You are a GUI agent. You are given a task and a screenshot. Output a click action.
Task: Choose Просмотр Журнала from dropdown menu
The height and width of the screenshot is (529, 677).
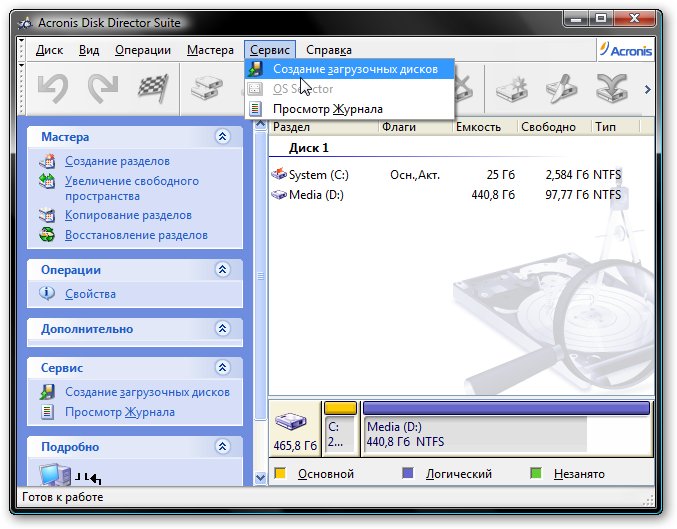350,109
